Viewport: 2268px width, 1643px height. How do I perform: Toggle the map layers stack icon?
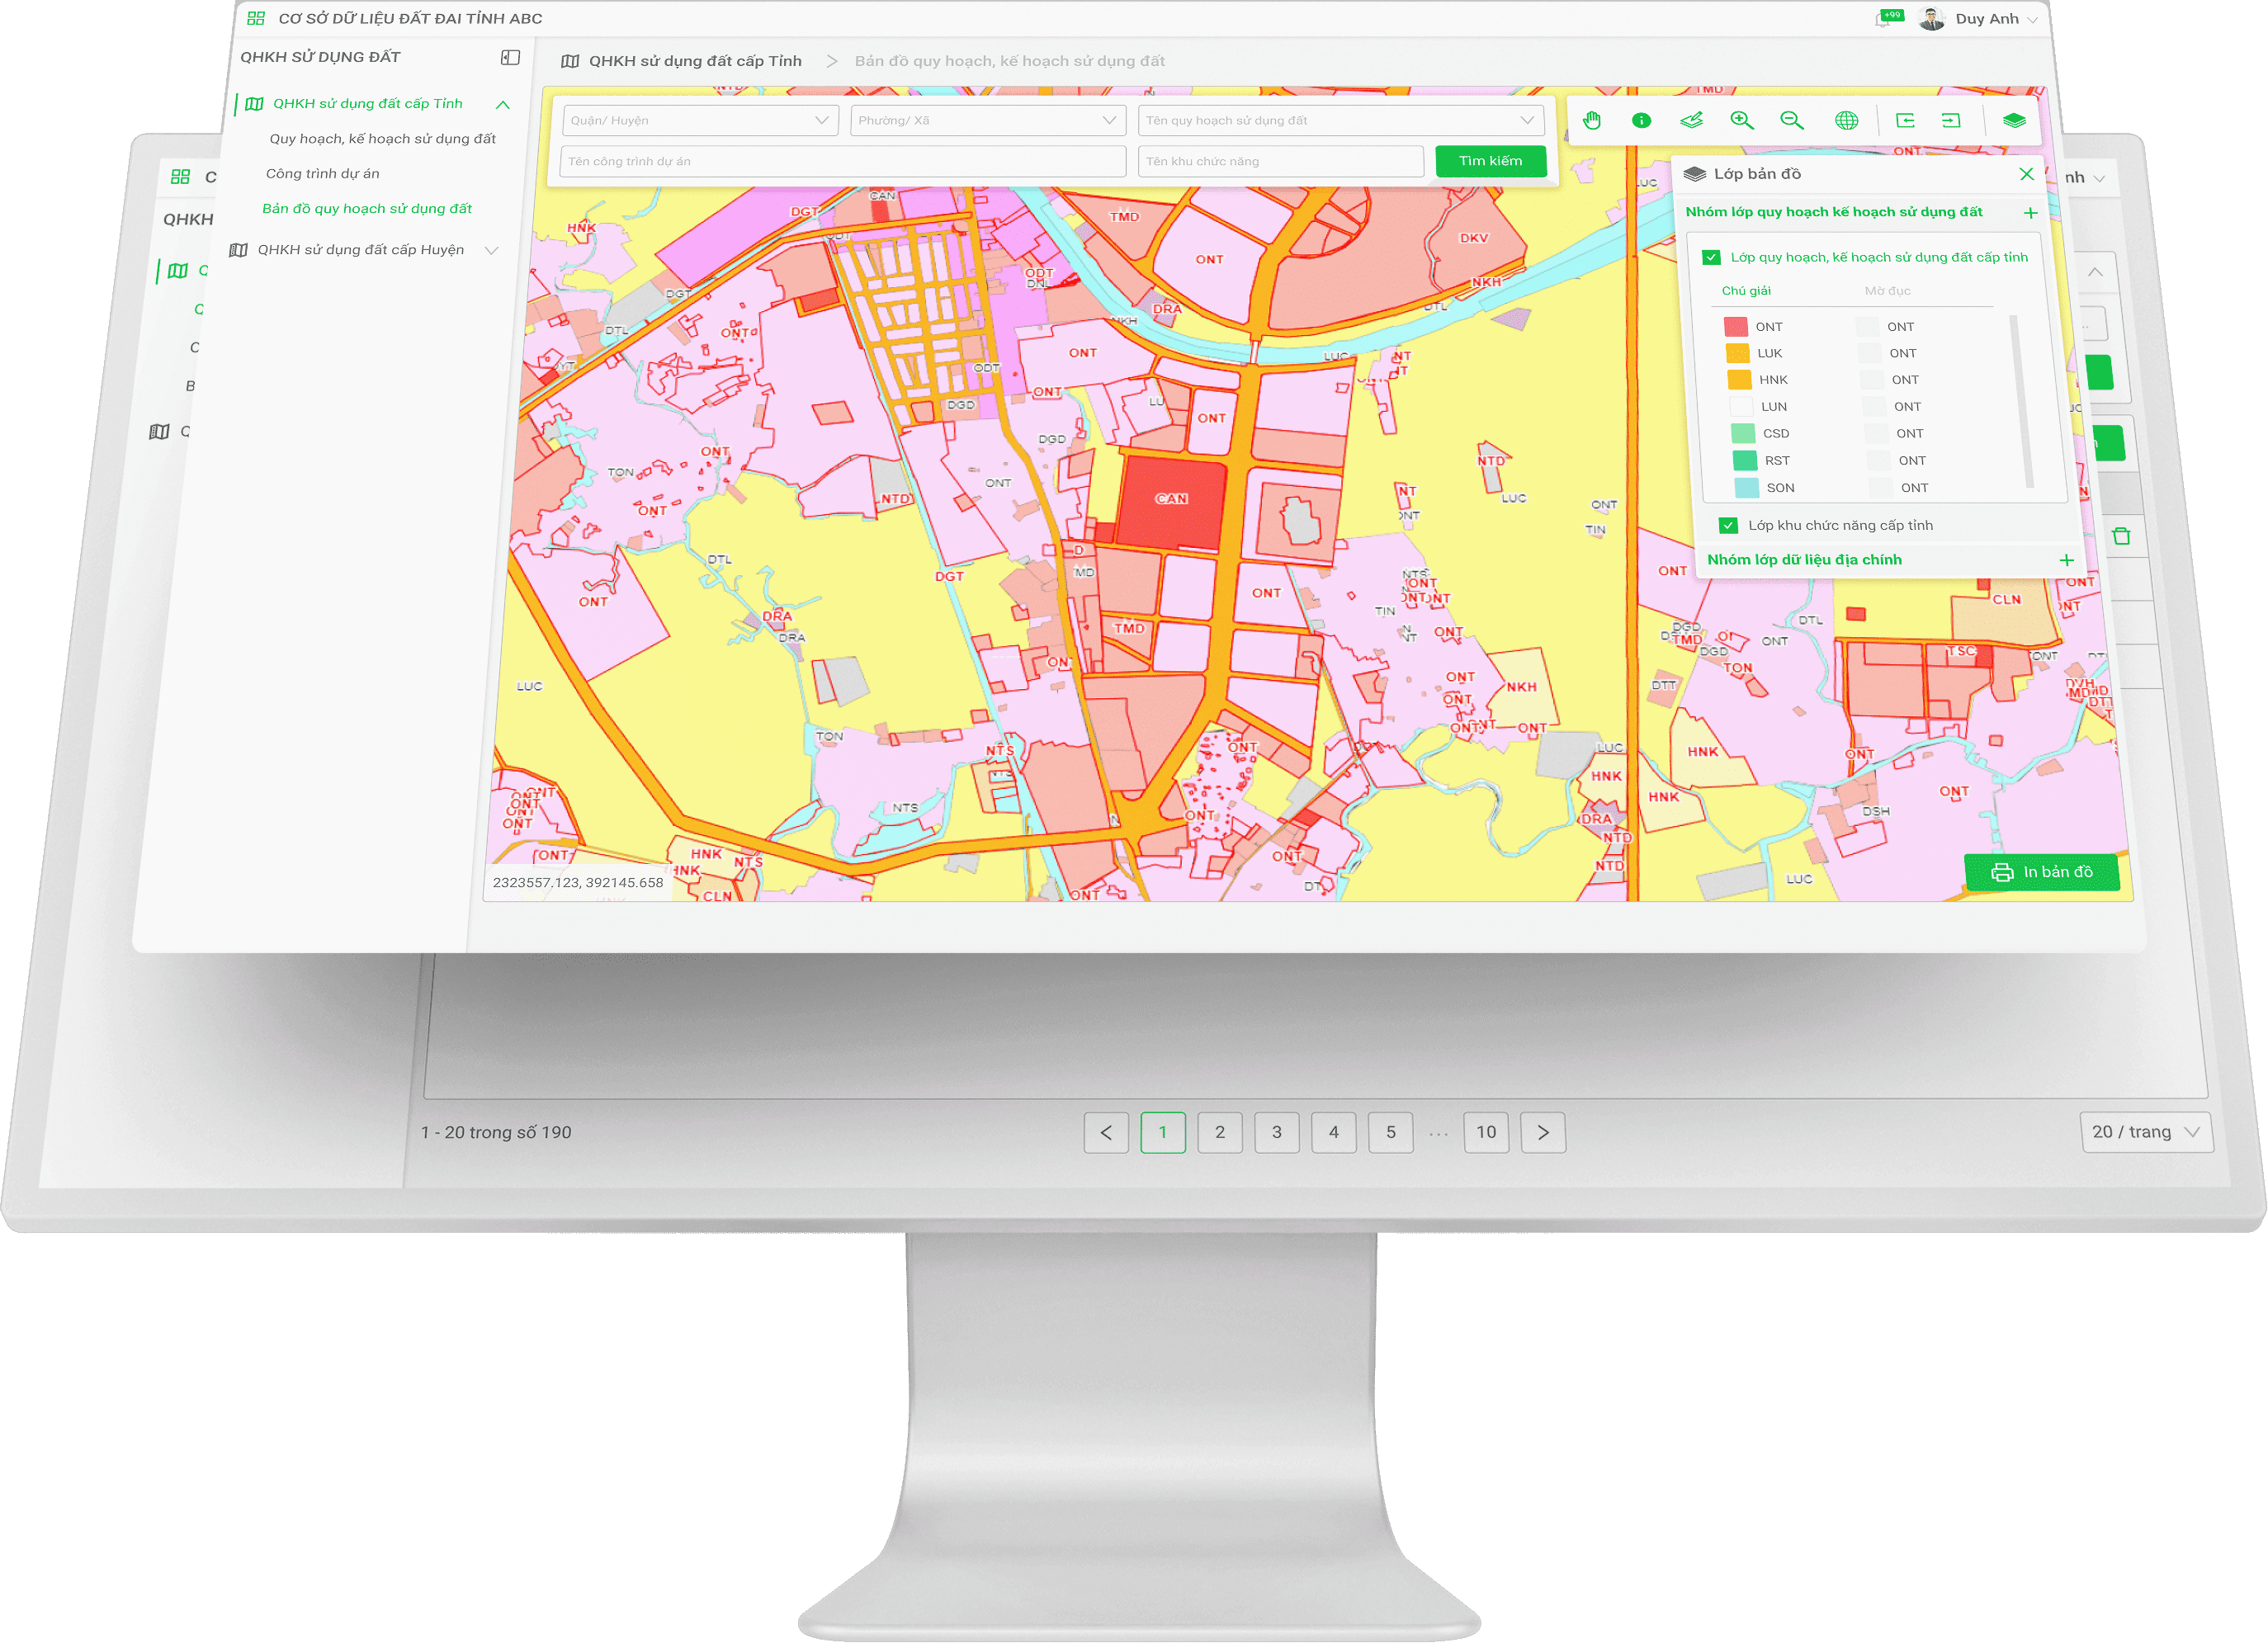pos(2014,121)
